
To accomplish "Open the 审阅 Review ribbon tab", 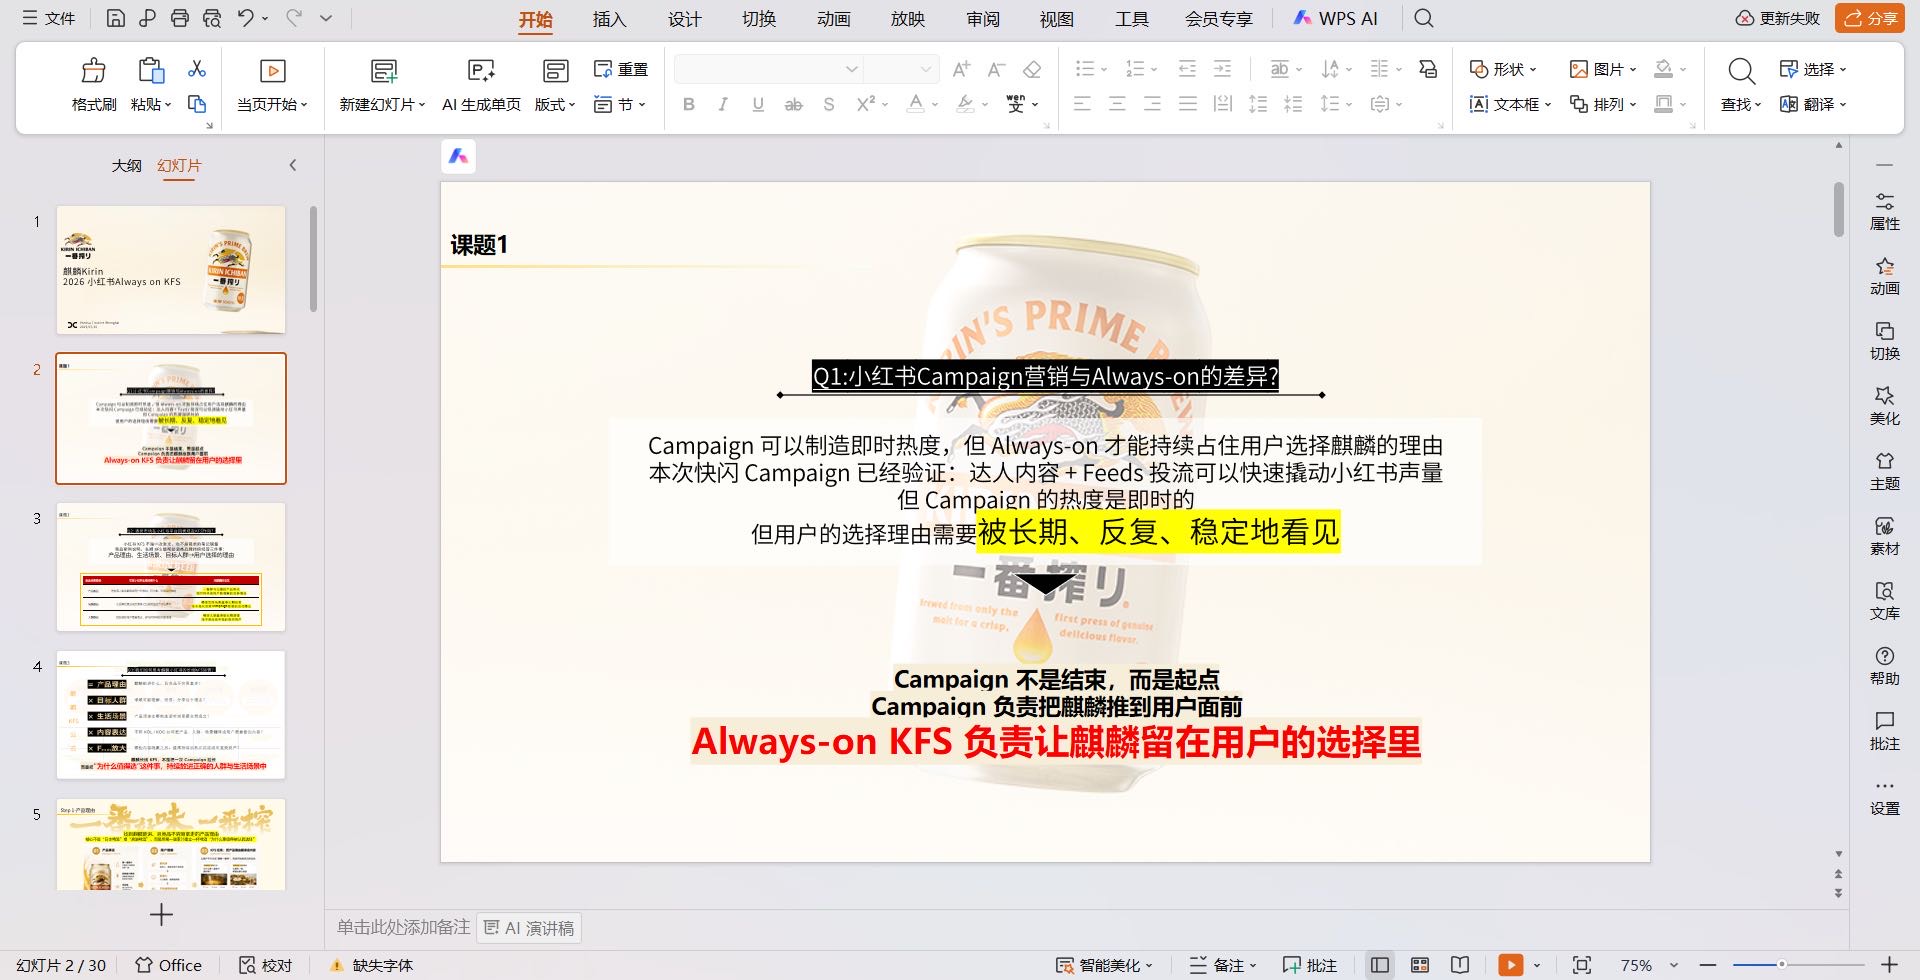I will (x=983, y=19).
